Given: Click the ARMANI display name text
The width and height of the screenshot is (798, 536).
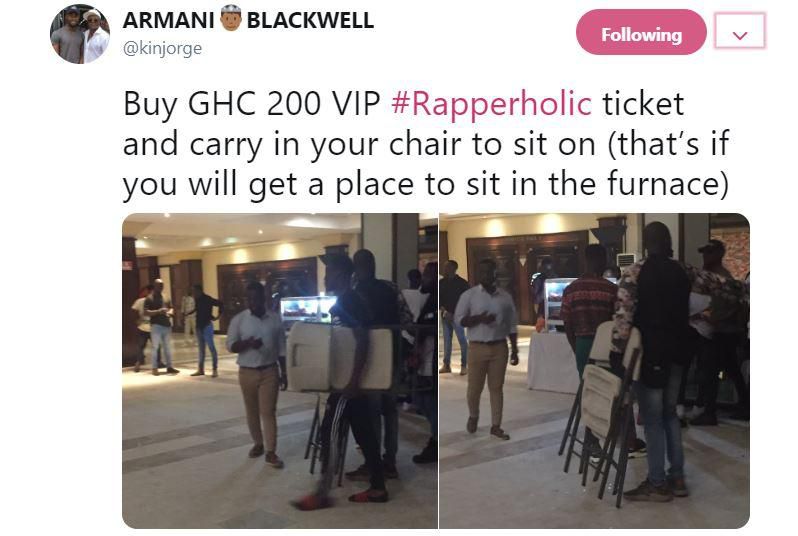Looking at the screenshot, I should point(168,20).
